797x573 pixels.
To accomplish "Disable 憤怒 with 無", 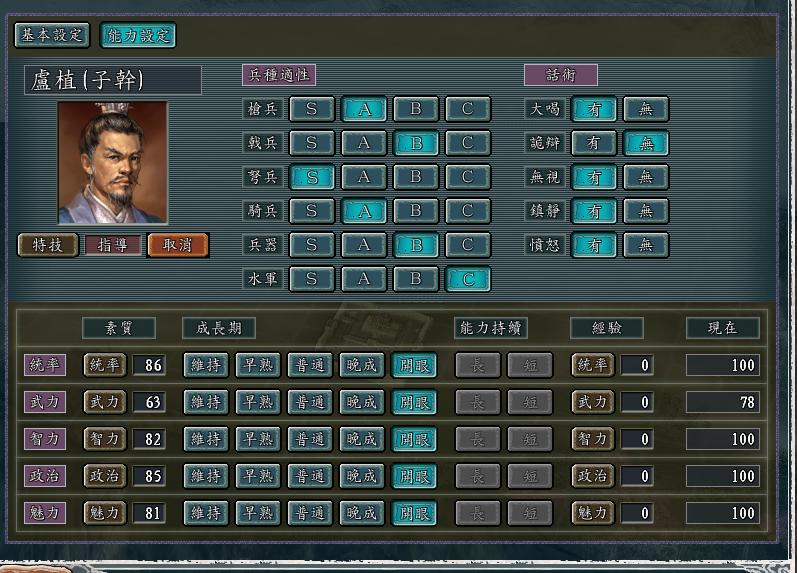I will (x=646, y=245).
